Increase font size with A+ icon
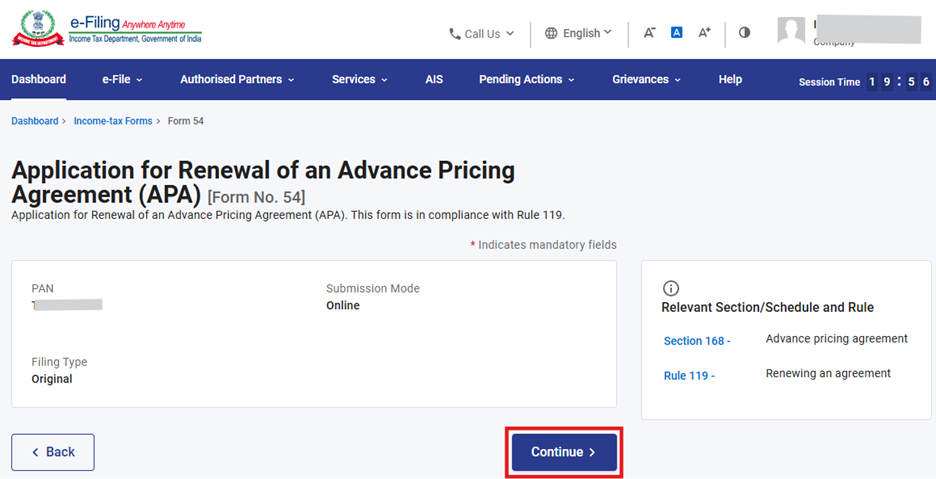This screenshot has height=479, width=936. click(x=704, y=33)
